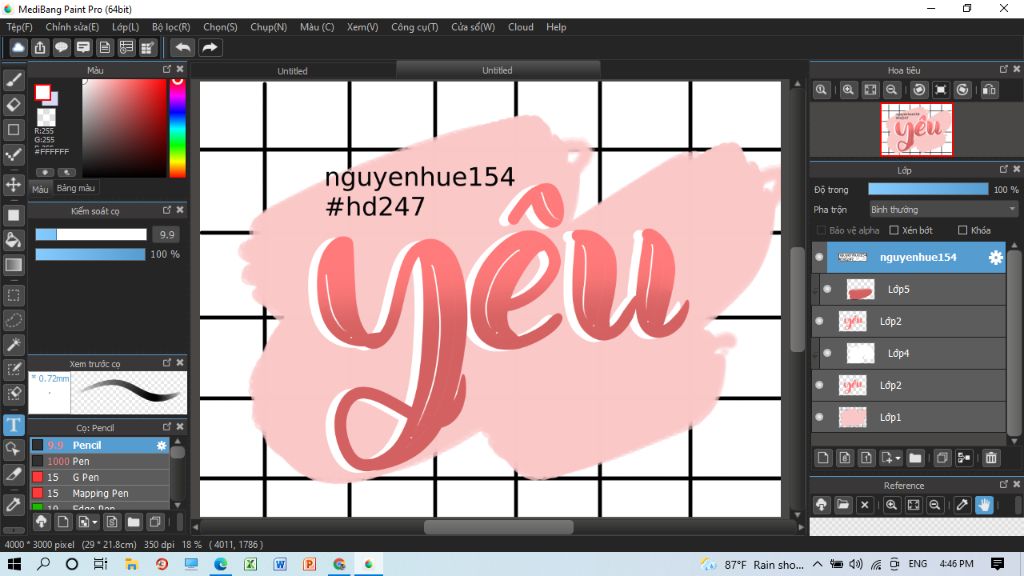The width and height of the screenshot is (1024, 576).
Task: Enable the Khóa lock checkbox
Action: tap(962, 231)
